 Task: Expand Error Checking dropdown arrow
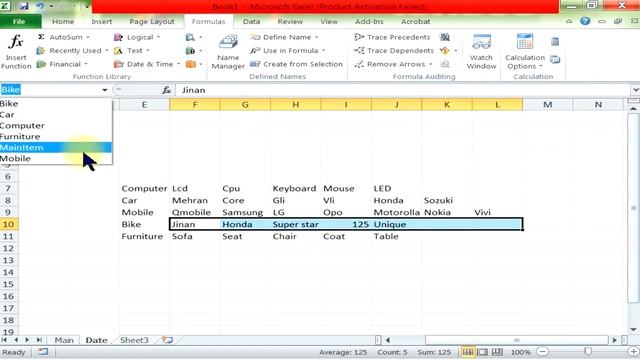456,51
